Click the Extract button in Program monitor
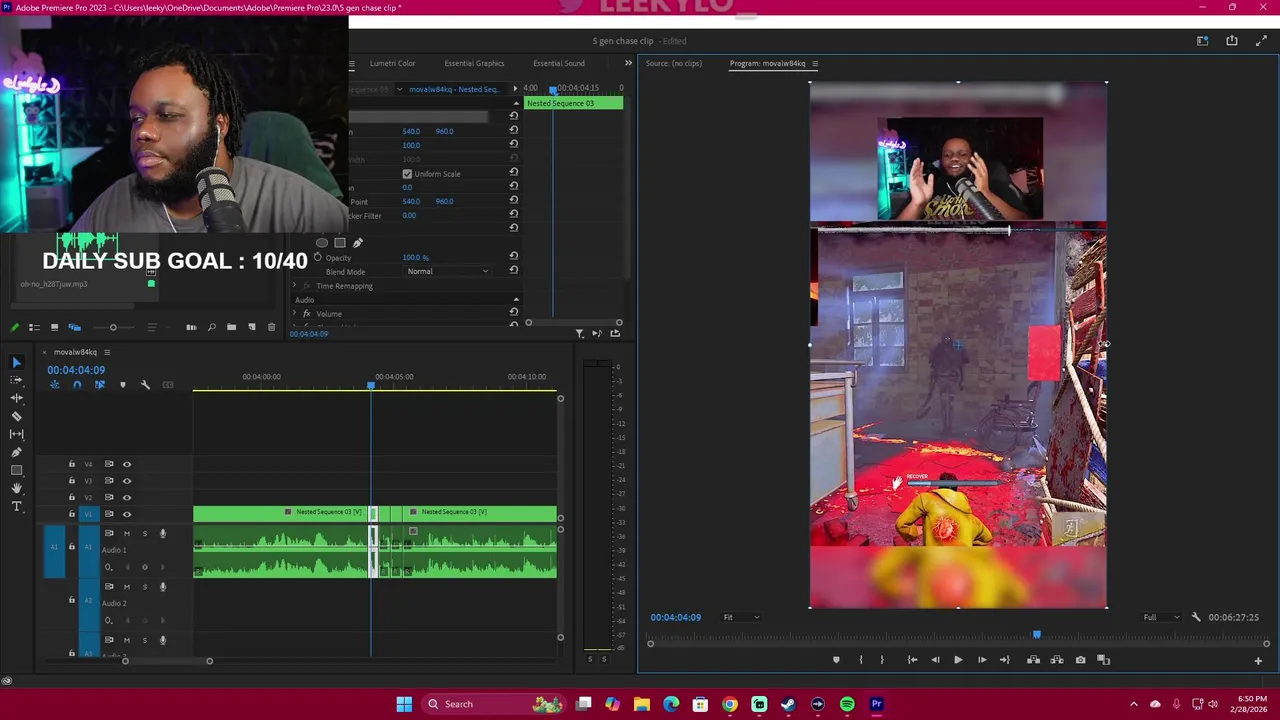The height and width of the screenshot is (720, 1280). pyautogui.click(x=1057, y=660)
